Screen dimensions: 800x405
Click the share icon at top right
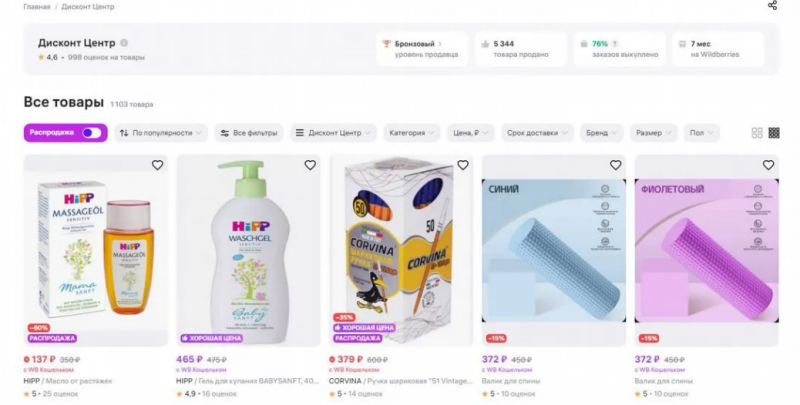[x=772, y=6]
